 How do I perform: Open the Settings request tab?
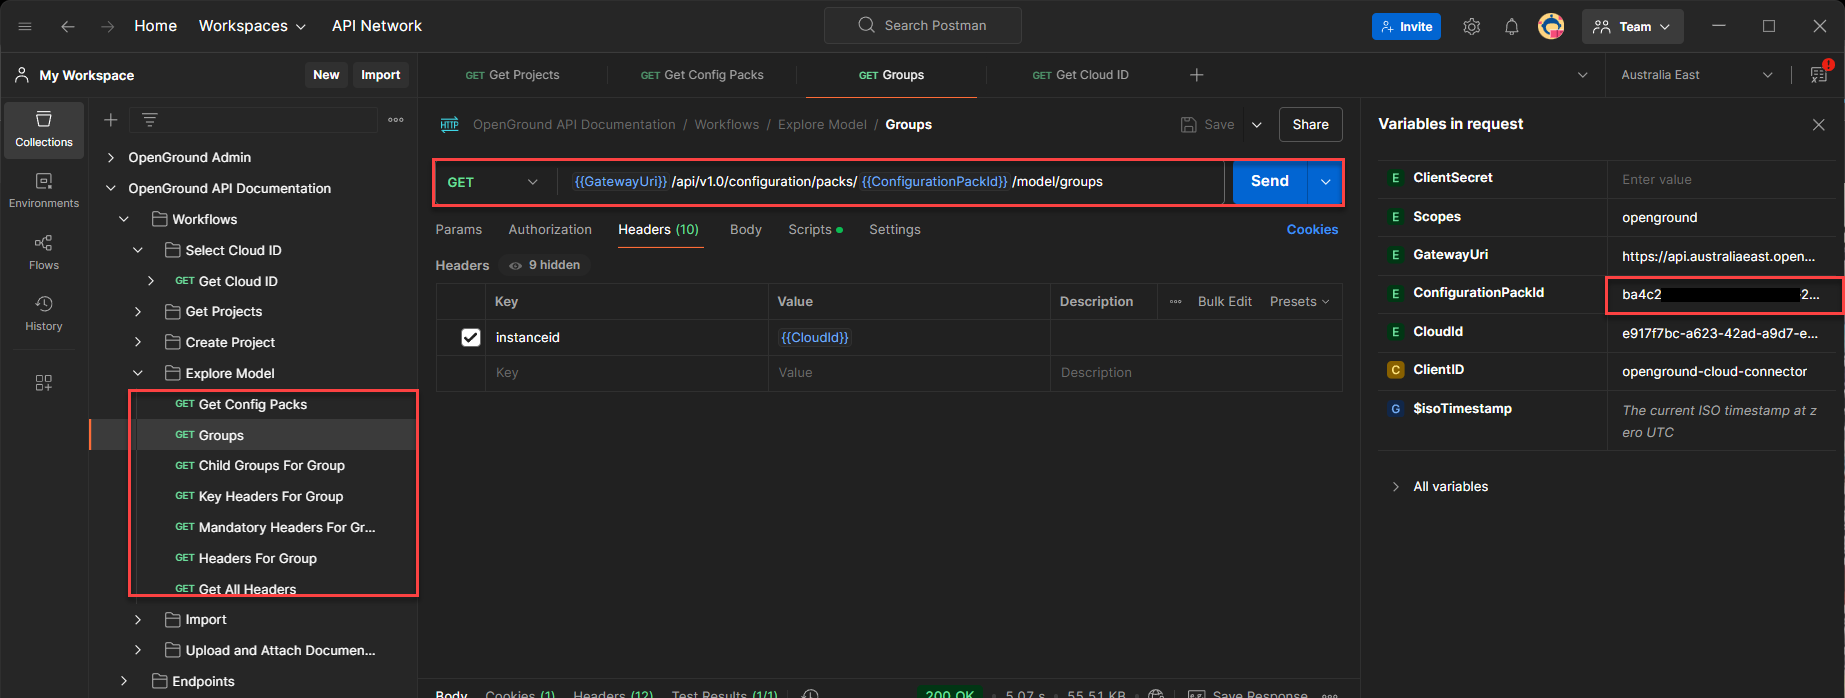click(x=895, y=230)
